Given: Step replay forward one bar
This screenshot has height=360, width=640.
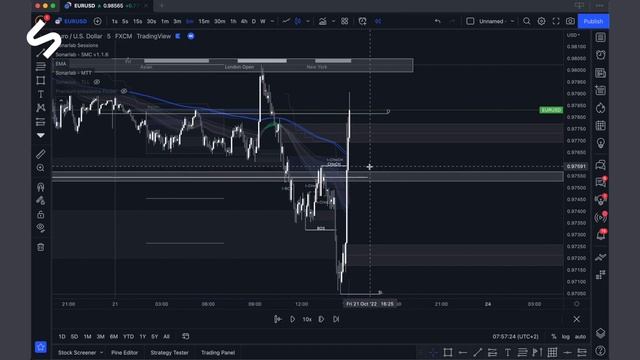Looking at the screenshot, I should coord(321,319).
